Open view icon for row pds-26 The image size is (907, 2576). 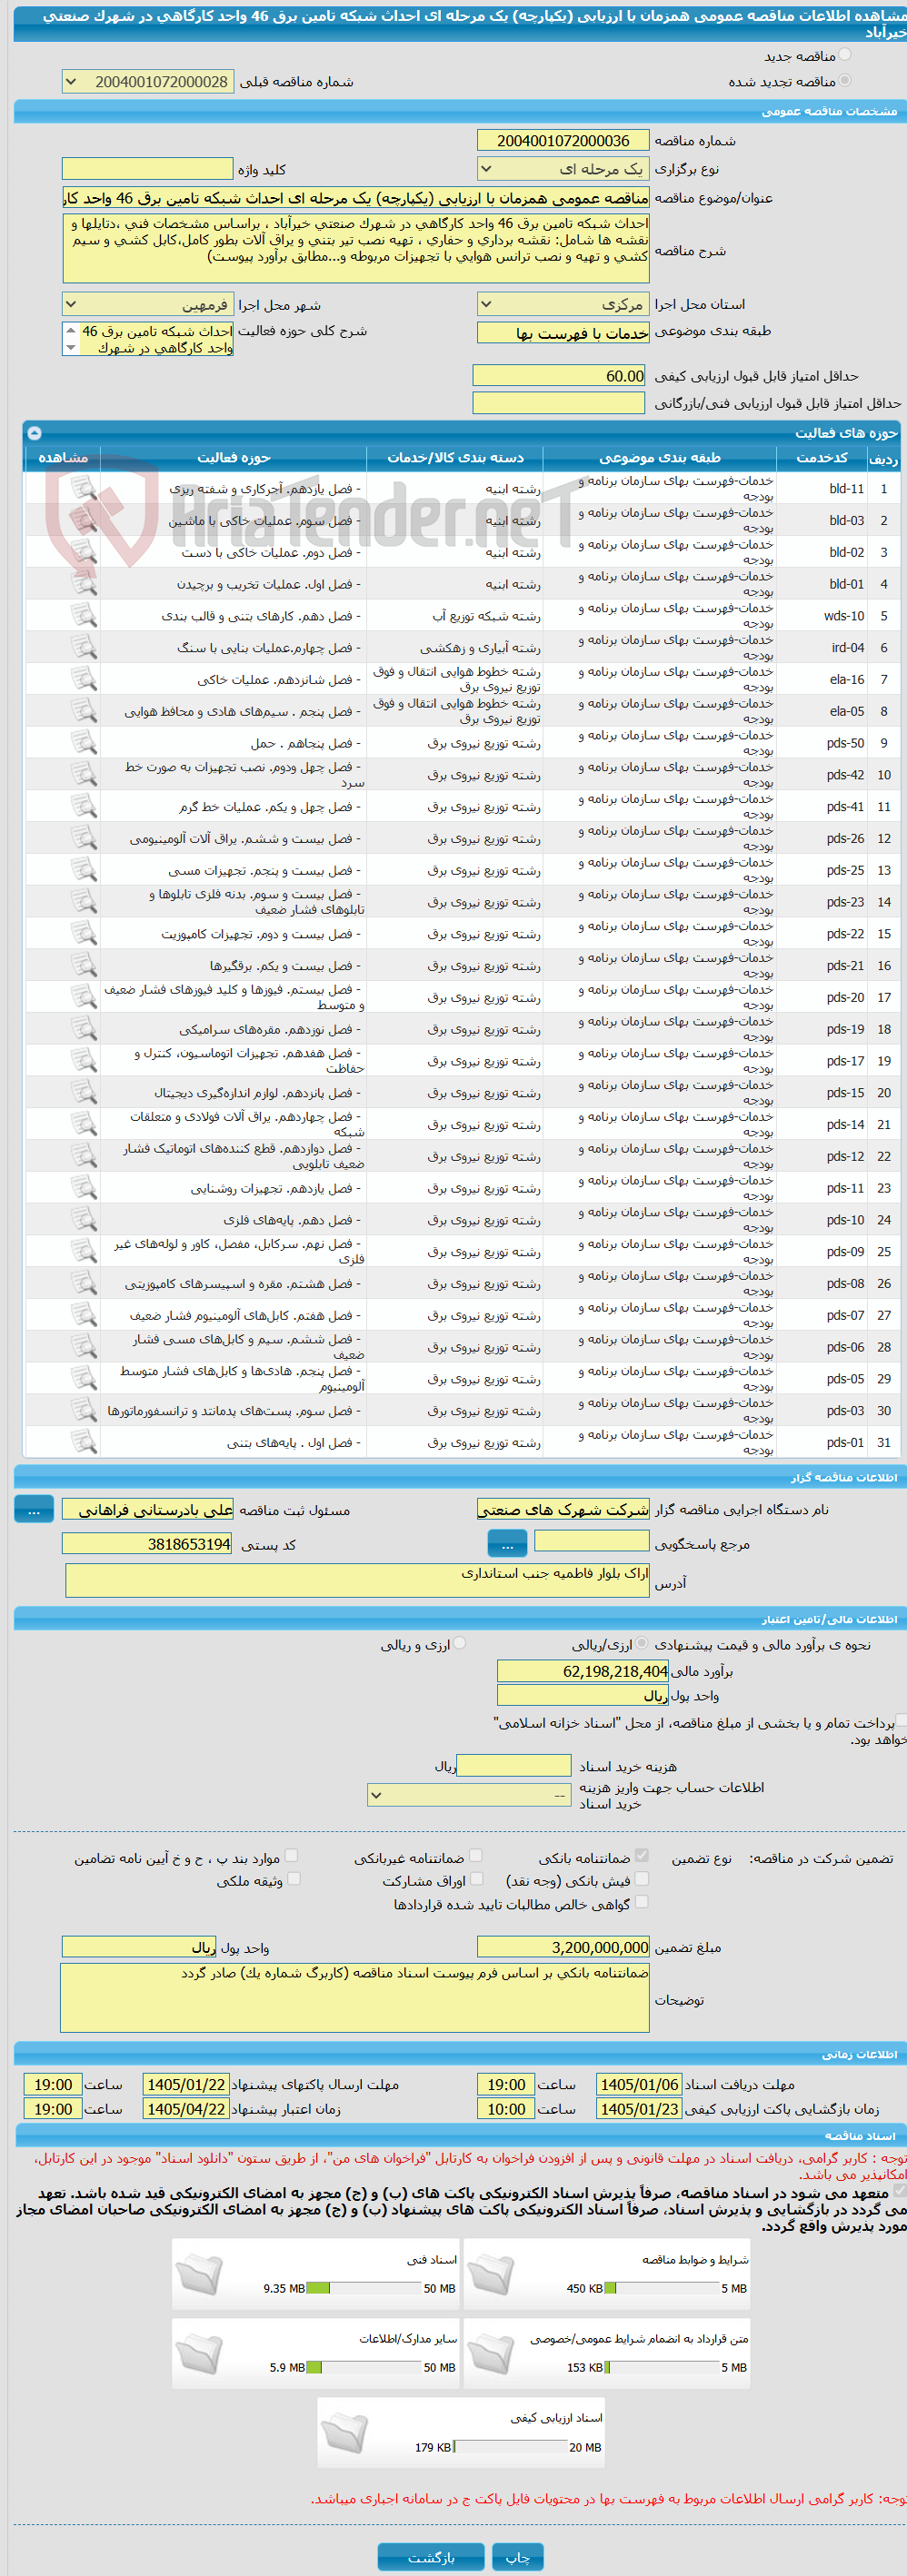[x=84, y=838]
